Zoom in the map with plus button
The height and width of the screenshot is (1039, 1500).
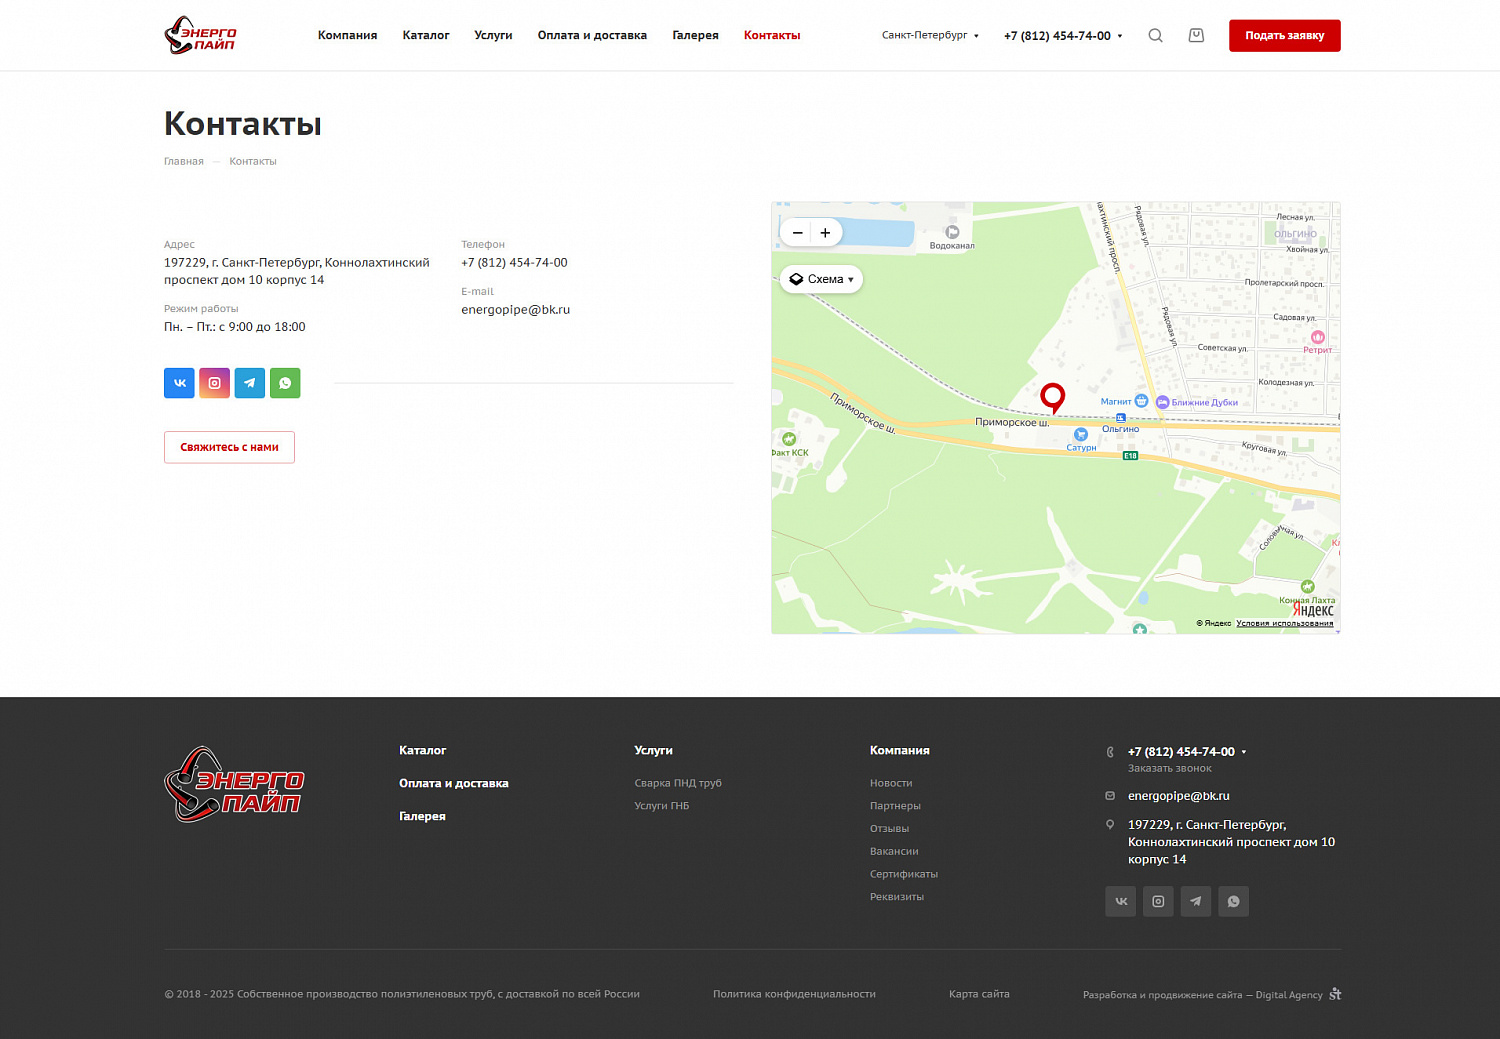[x=825, y=233]
